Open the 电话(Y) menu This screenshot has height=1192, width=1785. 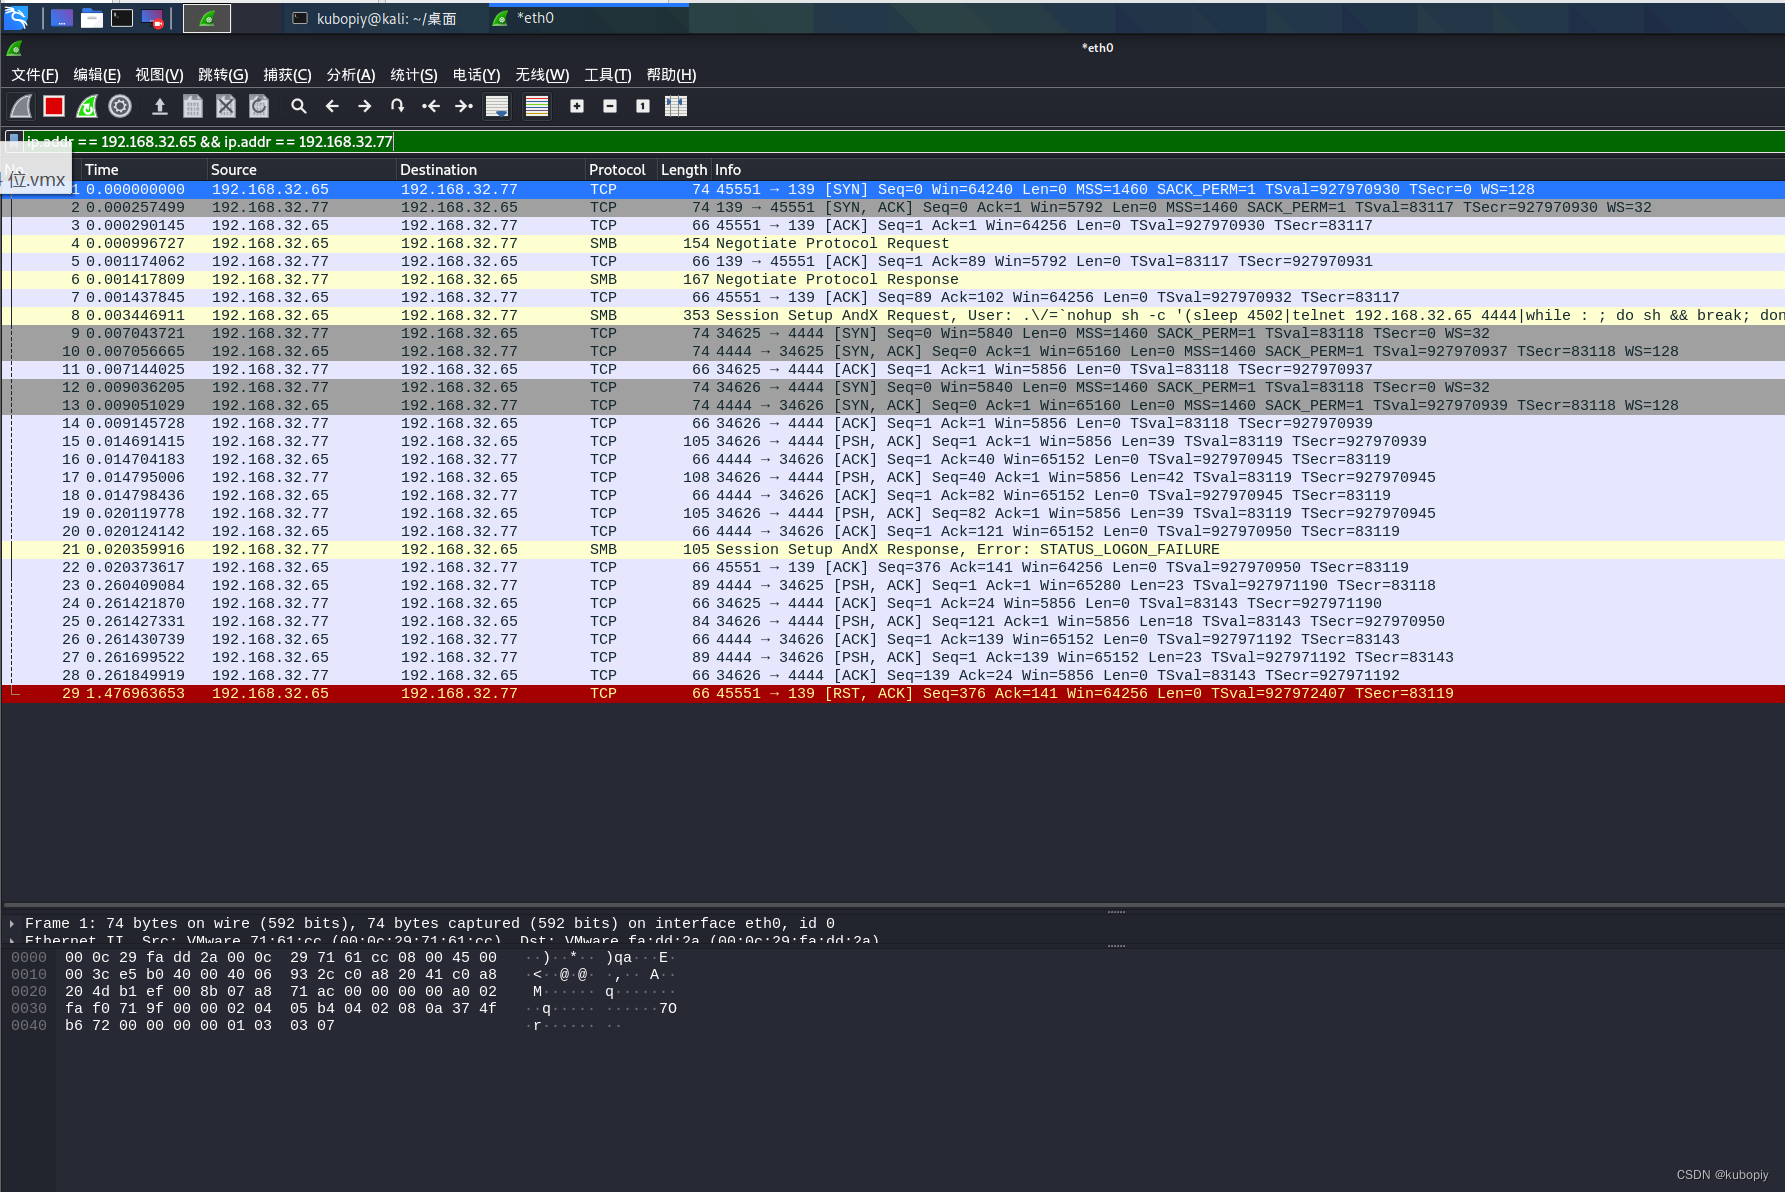[x=476, y=75]
